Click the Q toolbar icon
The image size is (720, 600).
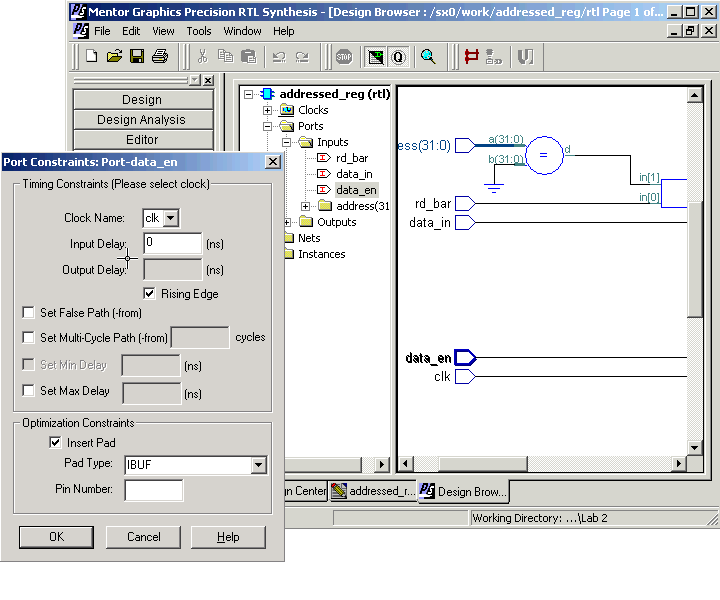tap(398, 57)
